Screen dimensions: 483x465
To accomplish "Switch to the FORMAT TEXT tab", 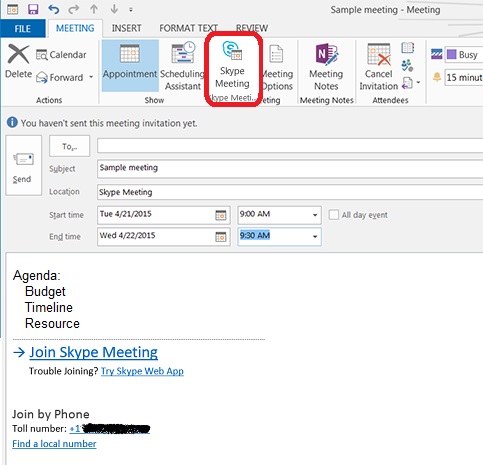I will [188, 28].
